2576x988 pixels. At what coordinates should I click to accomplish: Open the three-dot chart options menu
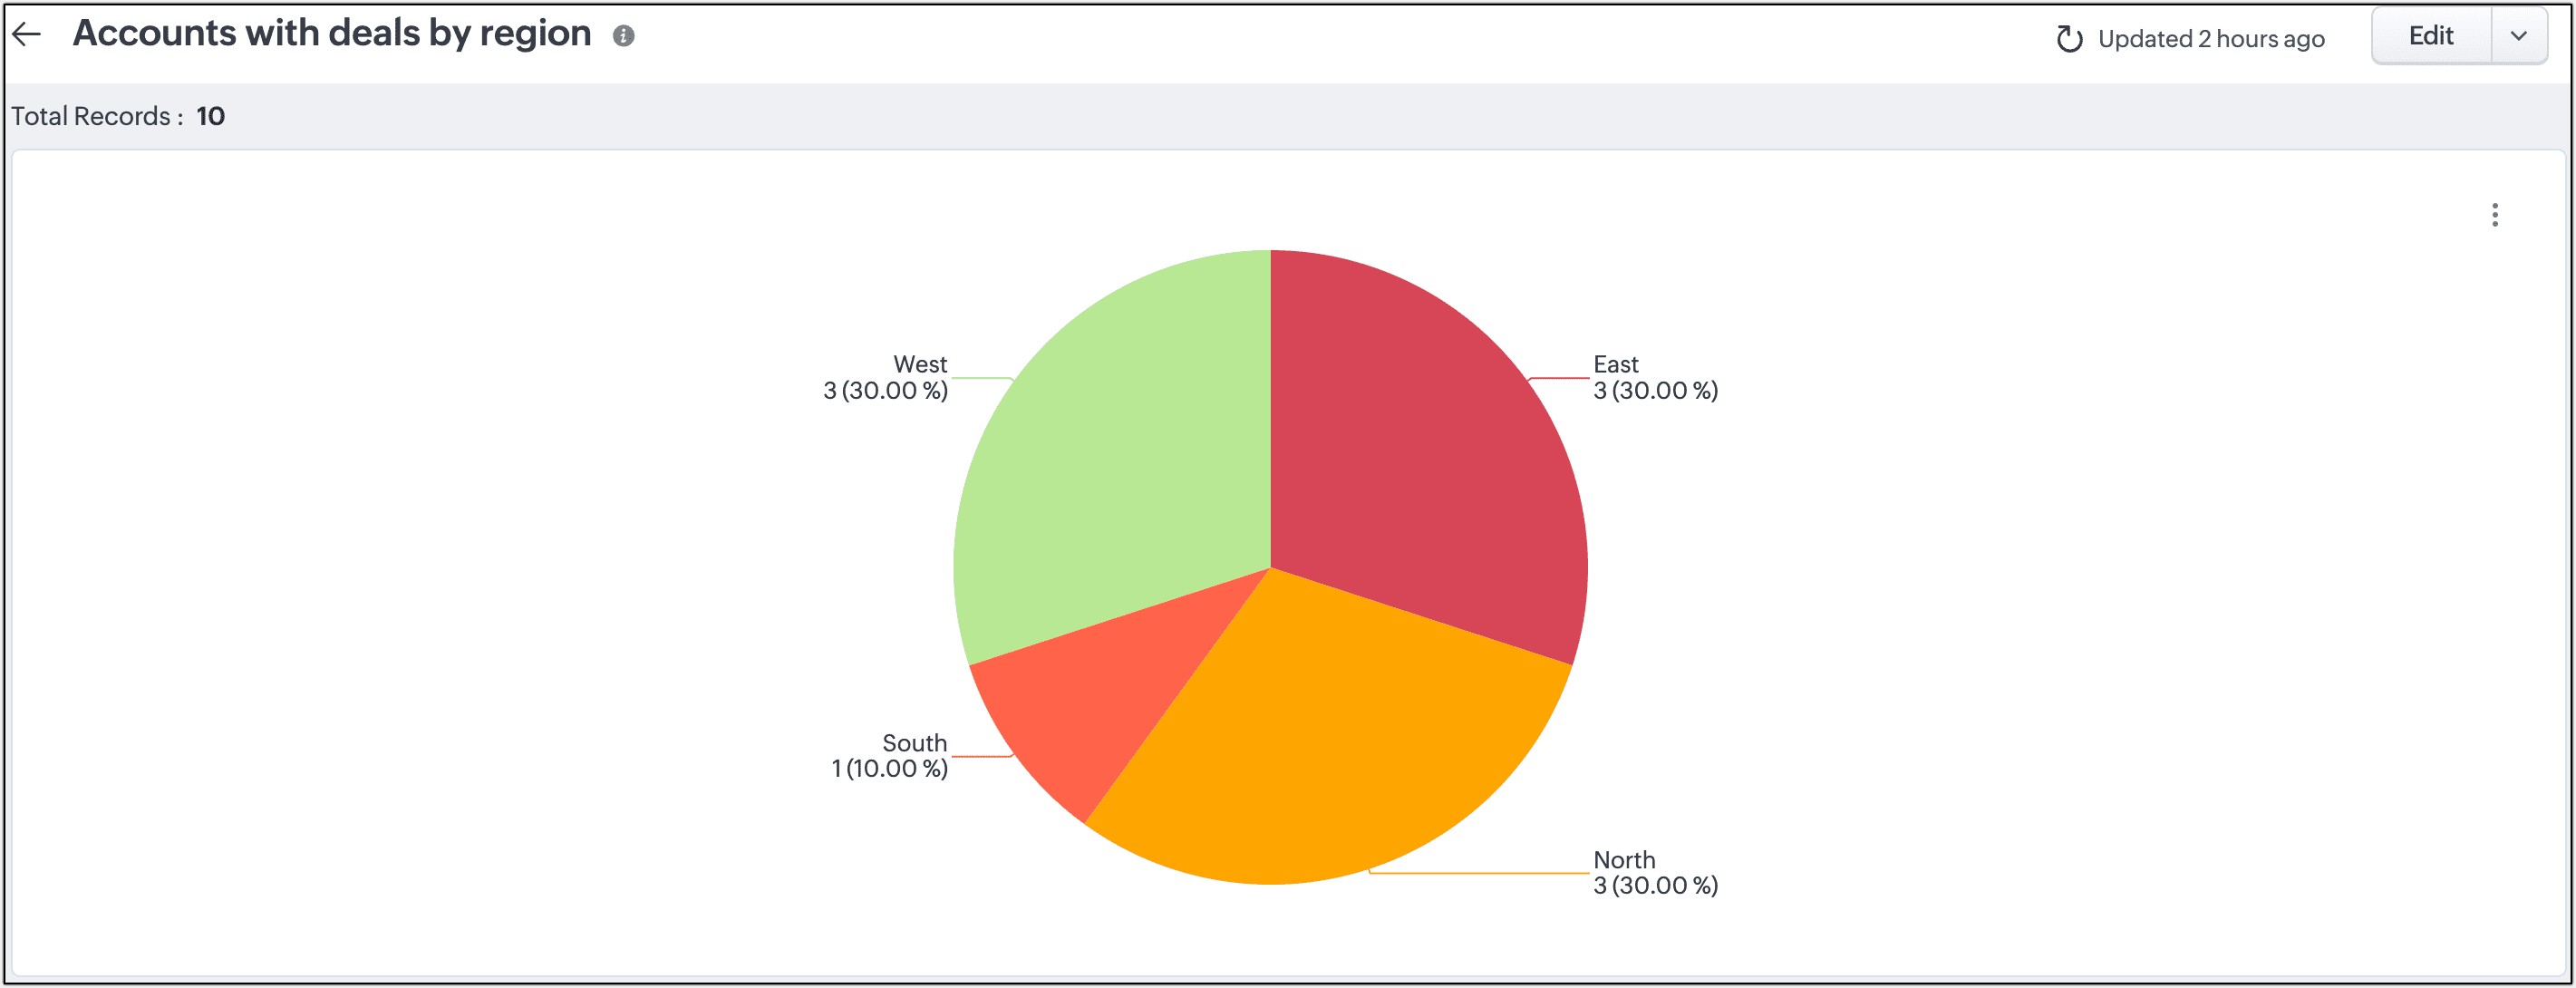(2494, 215)
